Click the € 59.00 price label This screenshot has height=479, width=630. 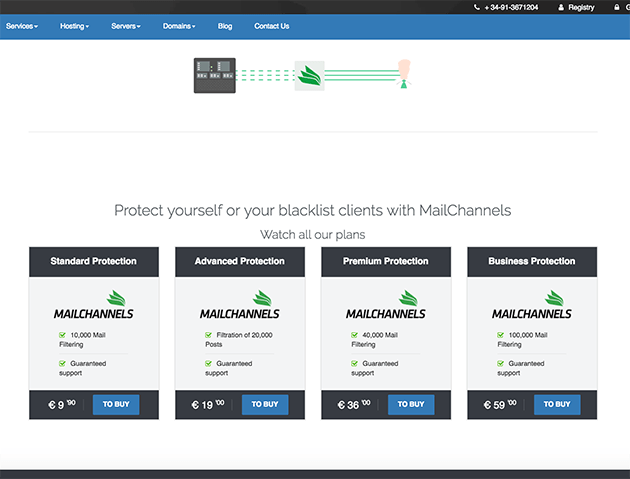(500, 404)
